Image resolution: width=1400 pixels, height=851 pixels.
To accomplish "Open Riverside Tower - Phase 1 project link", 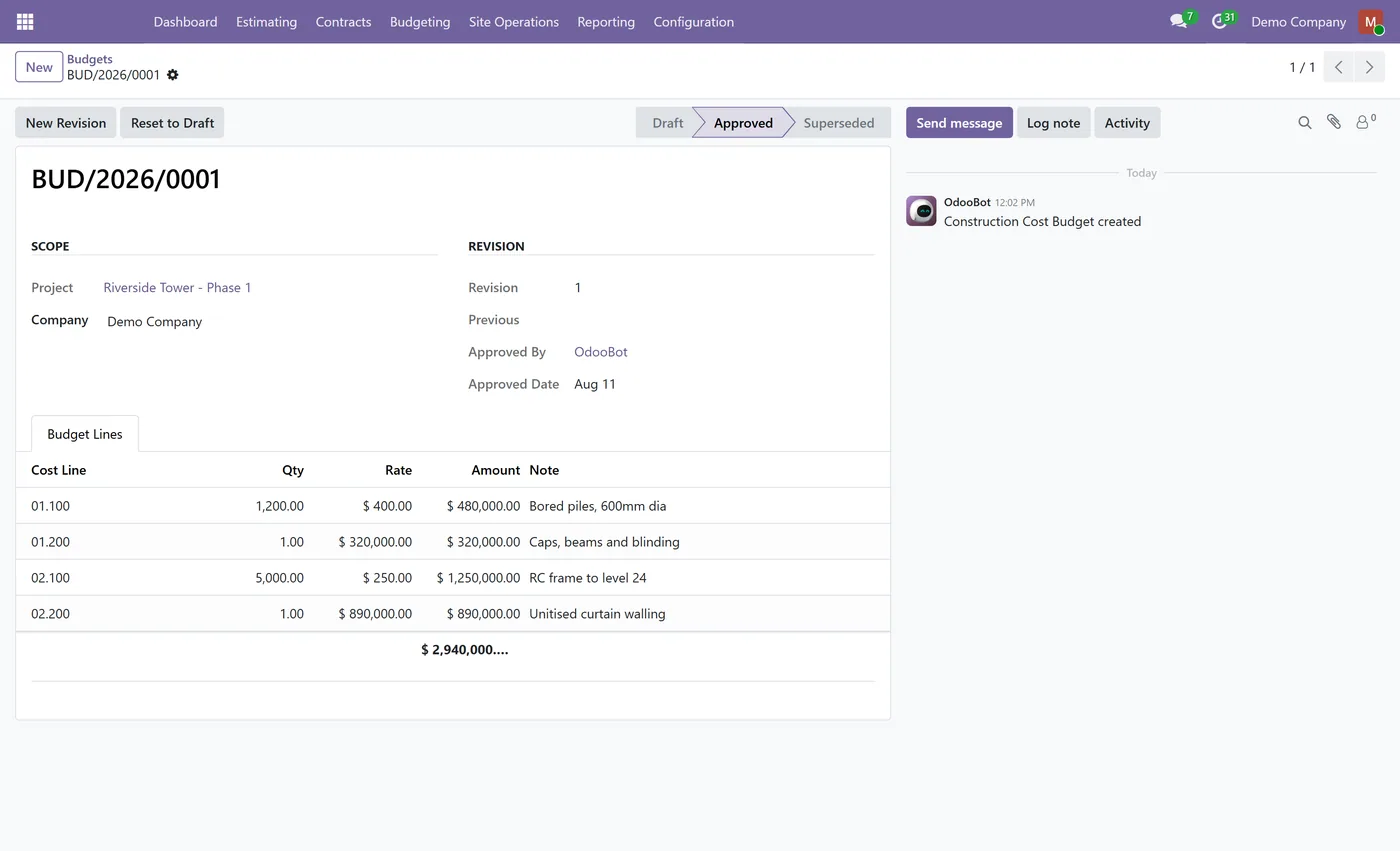I will click(177, 288).
